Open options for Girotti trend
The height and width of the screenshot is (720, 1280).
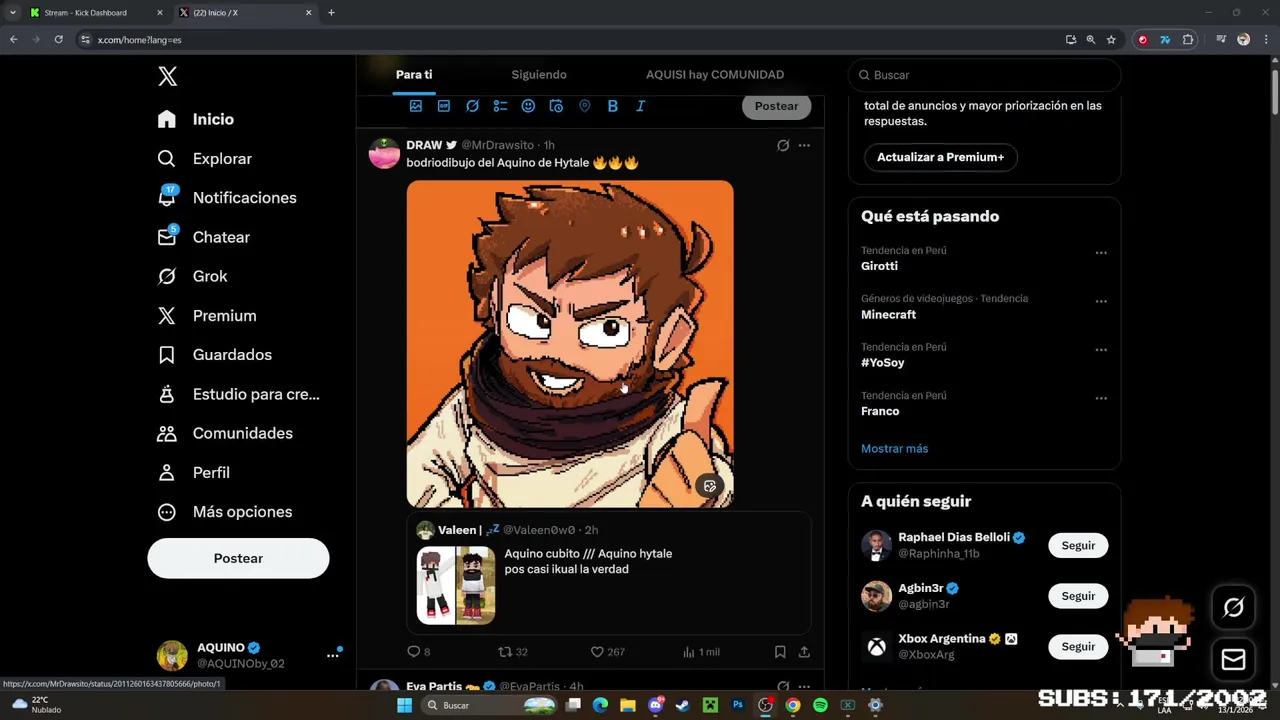coord(1101,253)
